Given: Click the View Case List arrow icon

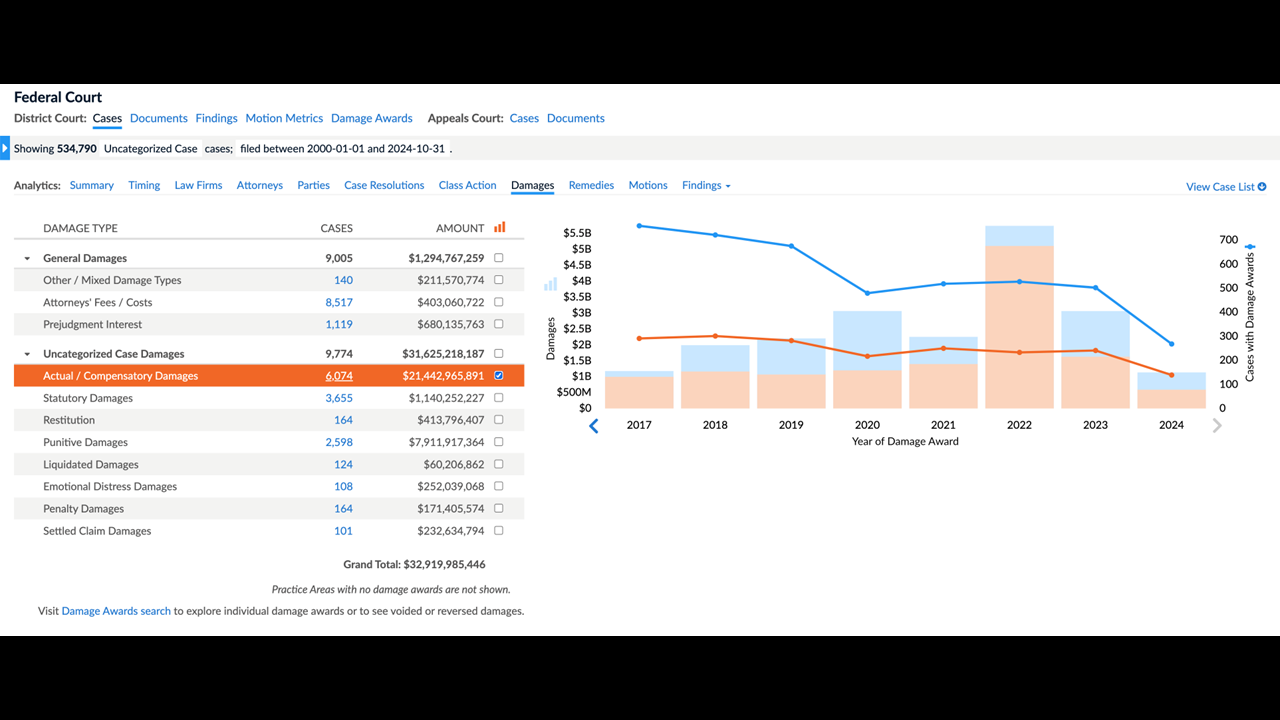Looking at the screenshot, I should 1262,187.
